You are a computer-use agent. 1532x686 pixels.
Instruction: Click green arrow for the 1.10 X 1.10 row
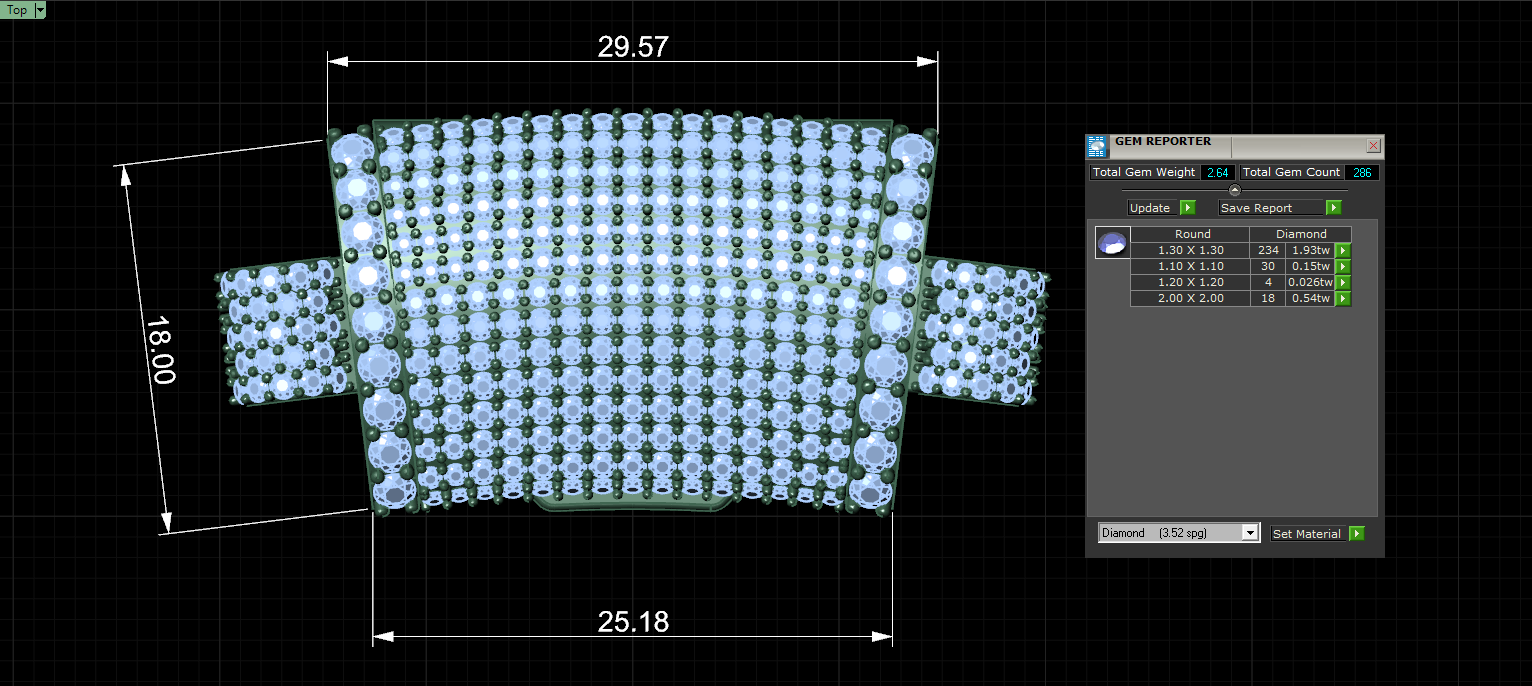coord(1343,266)
